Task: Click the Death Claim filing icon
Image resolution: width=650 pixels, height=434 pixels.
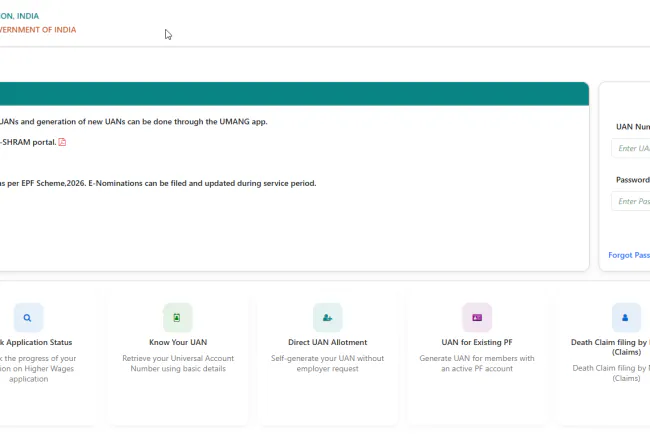Action: tap(626, 318)
